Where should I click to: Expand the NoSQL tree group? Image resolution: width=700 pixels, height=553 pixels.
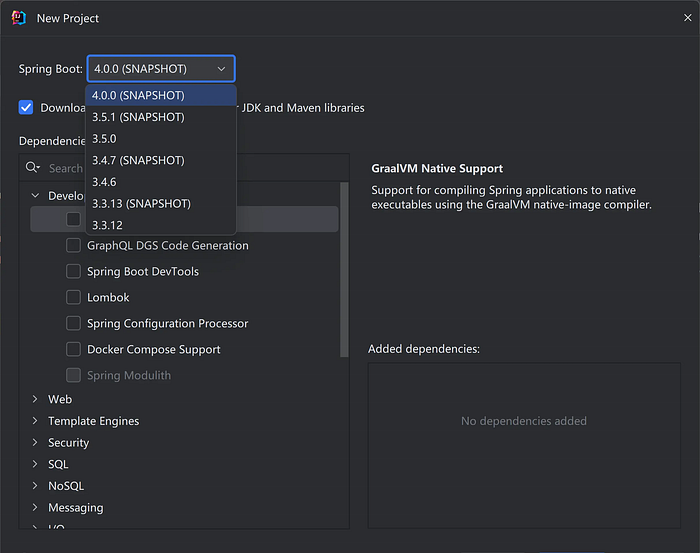(35, 486)
